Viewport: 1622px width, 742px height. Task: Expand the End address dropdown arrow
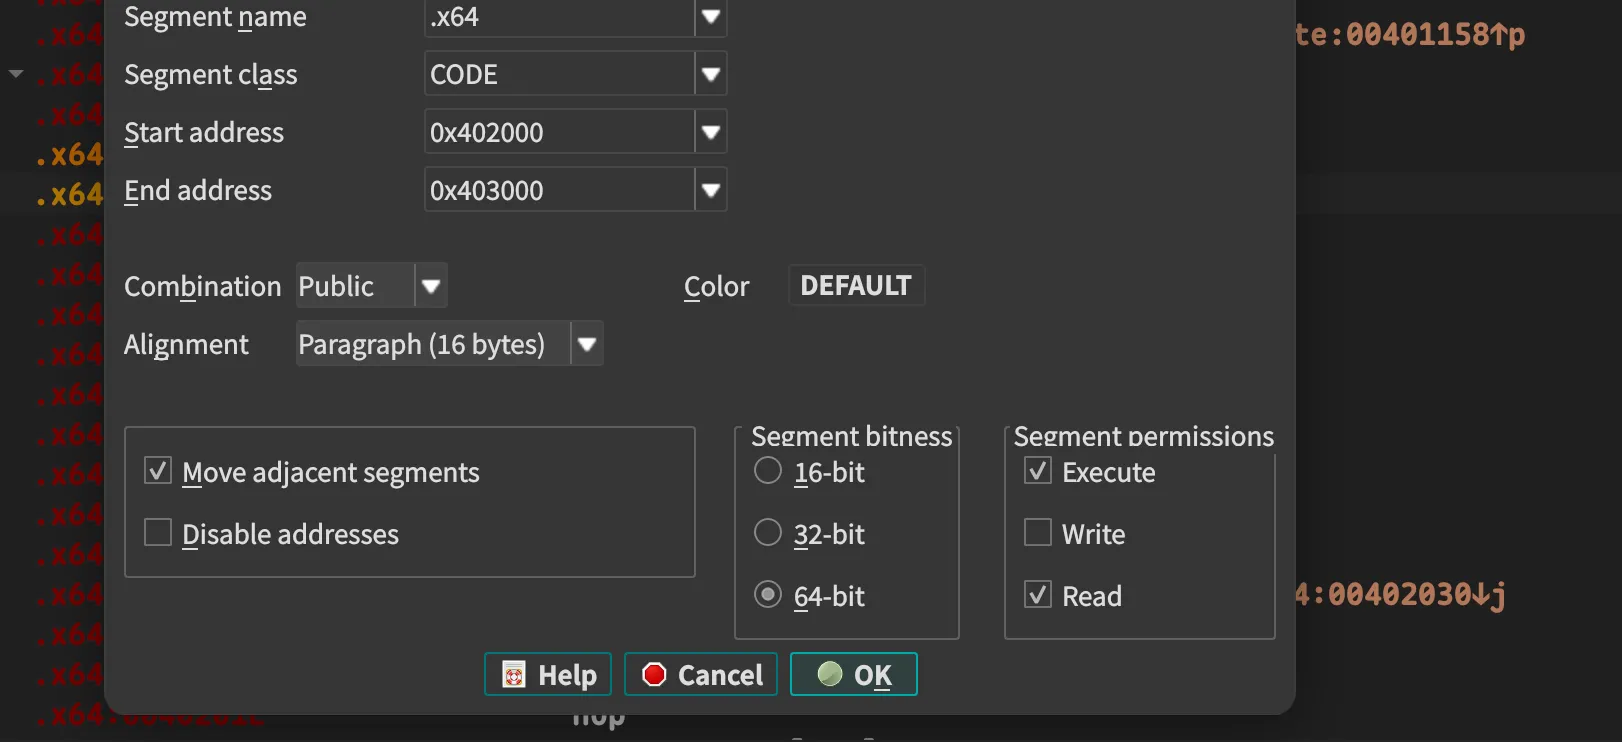click(710, 191)
